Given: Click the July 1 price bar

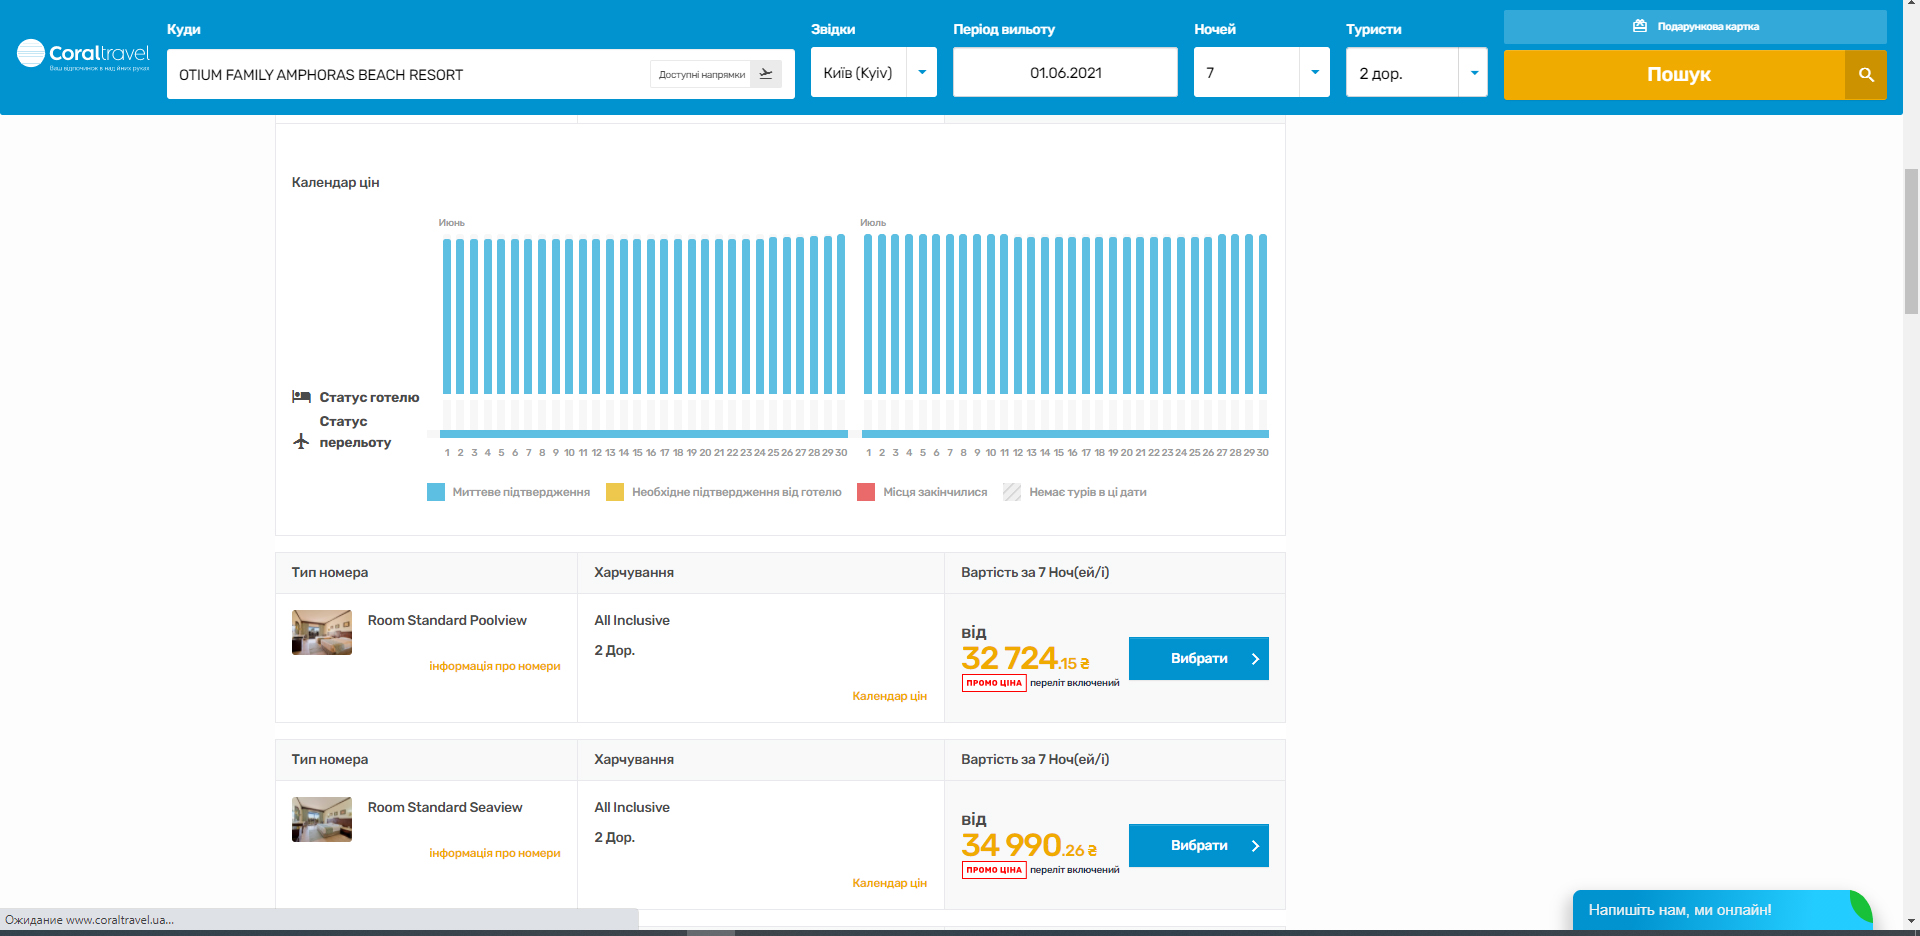Looking at the screenshot, I should click(x=868, y=314).
